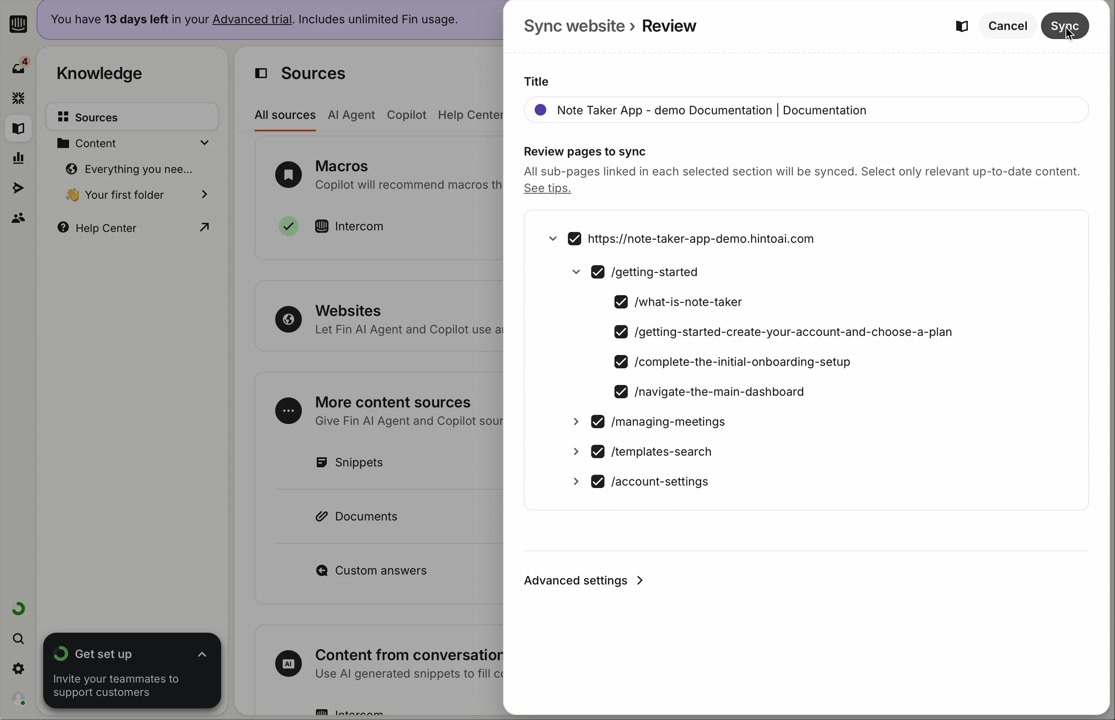Switch to the AI Agent tab
Screen dimensions: 1115x720
pyautogui.click(x=351, y=115)
